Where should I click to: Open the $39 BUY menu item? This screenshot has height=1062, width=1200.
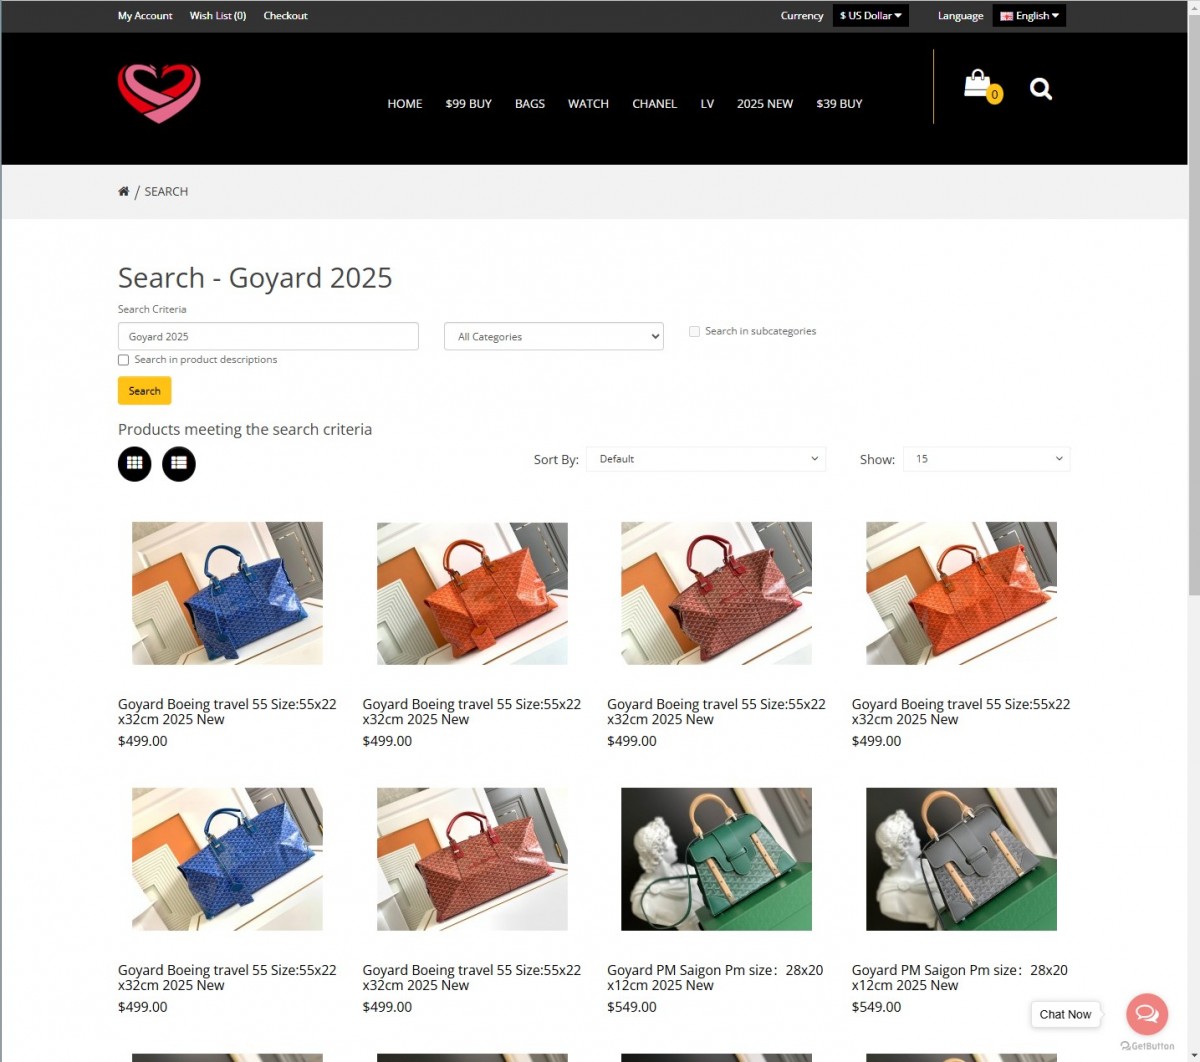click(x=839, y=104)
